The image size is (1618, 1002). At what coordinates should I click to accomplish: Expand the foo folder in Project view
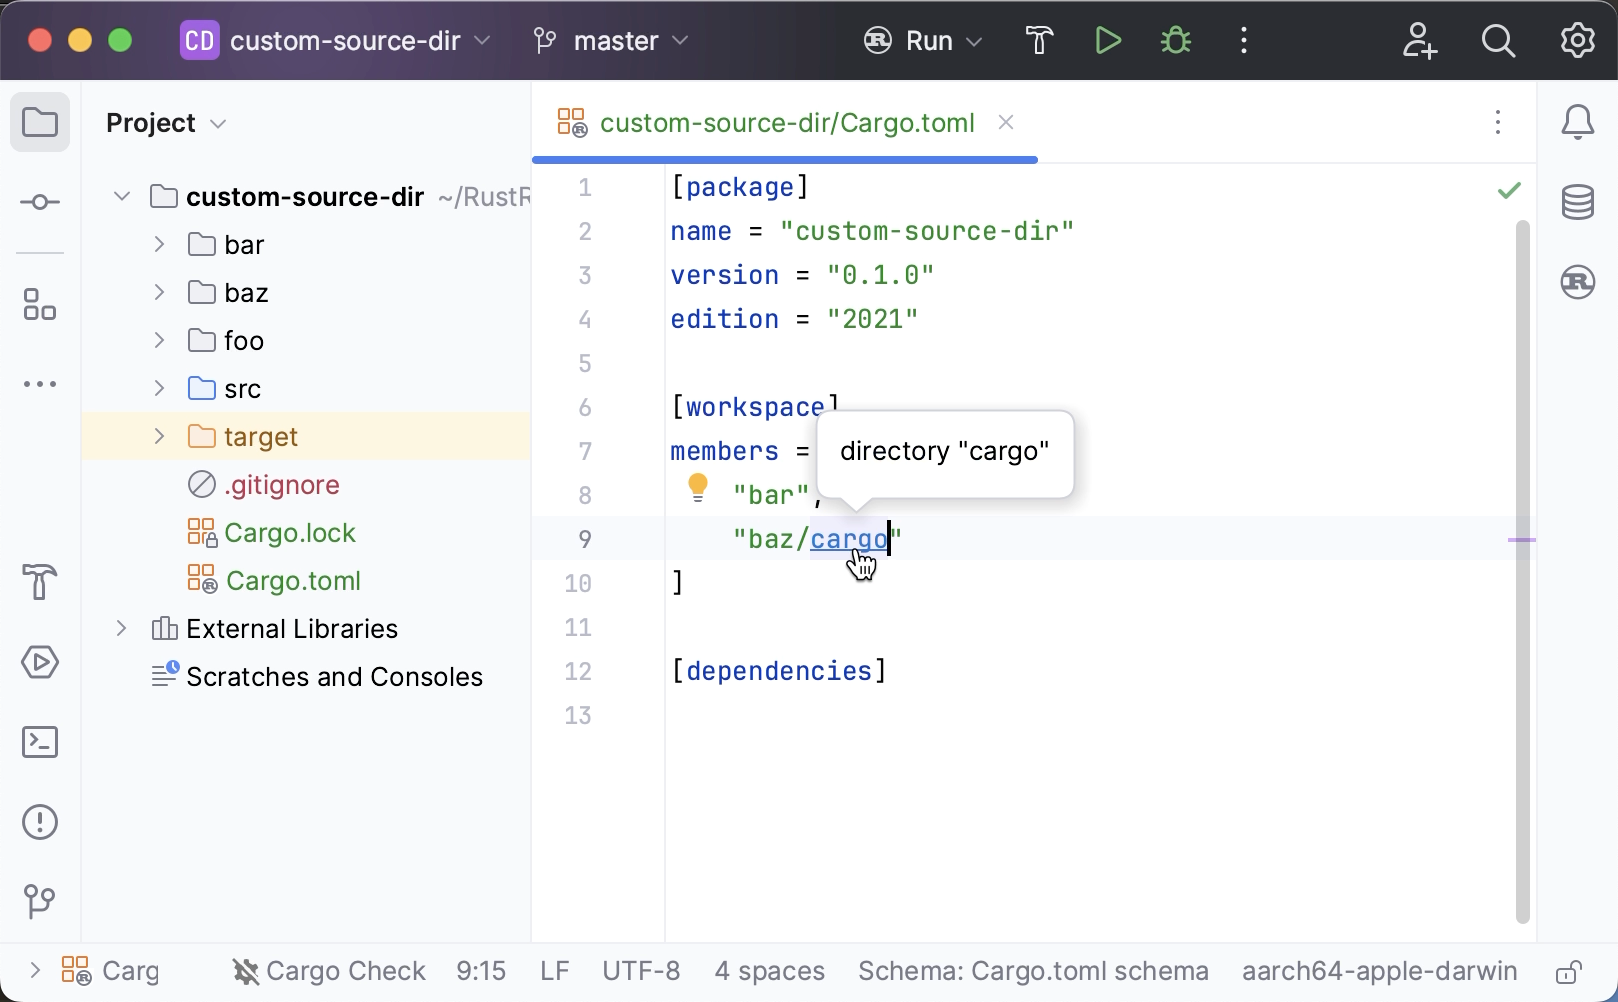[x=158, y=340]
